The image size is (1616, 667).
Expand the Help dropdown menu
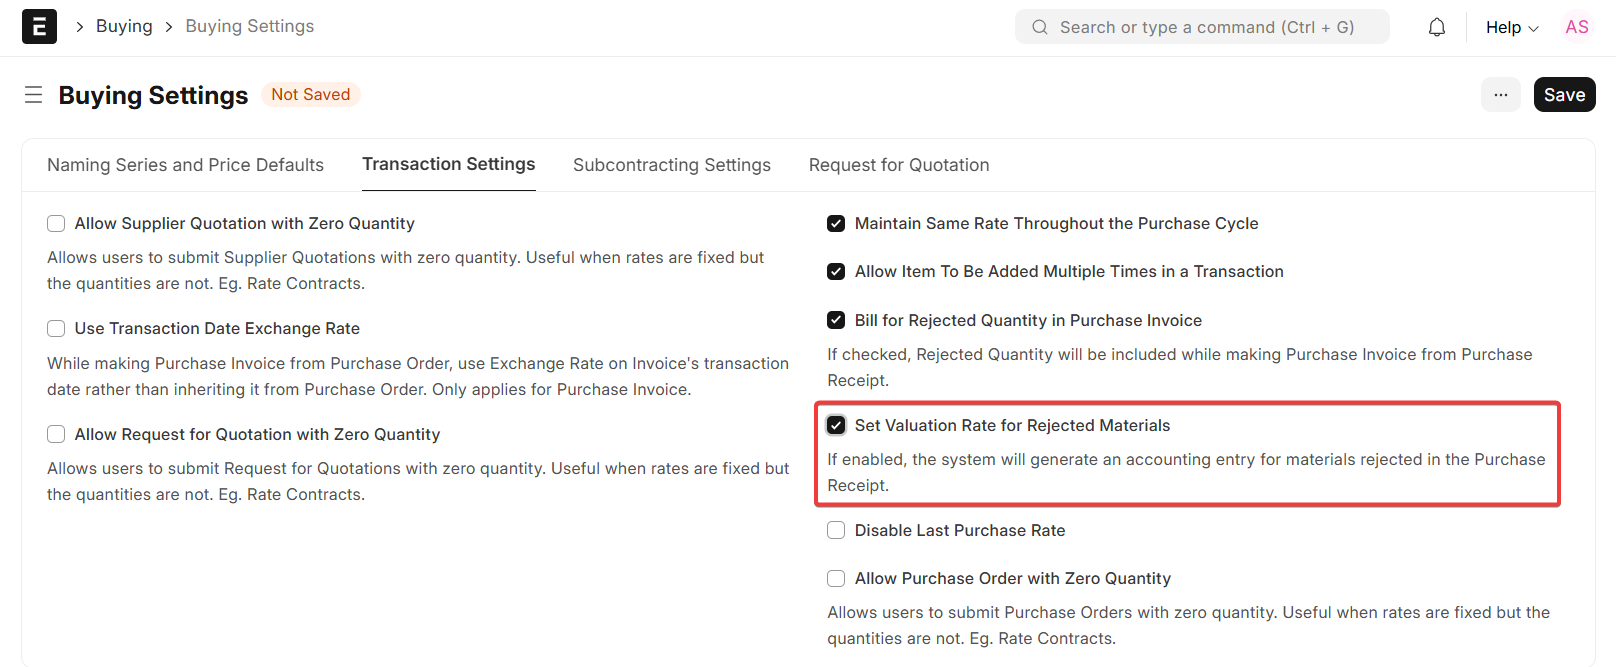tap(1511, 27)
